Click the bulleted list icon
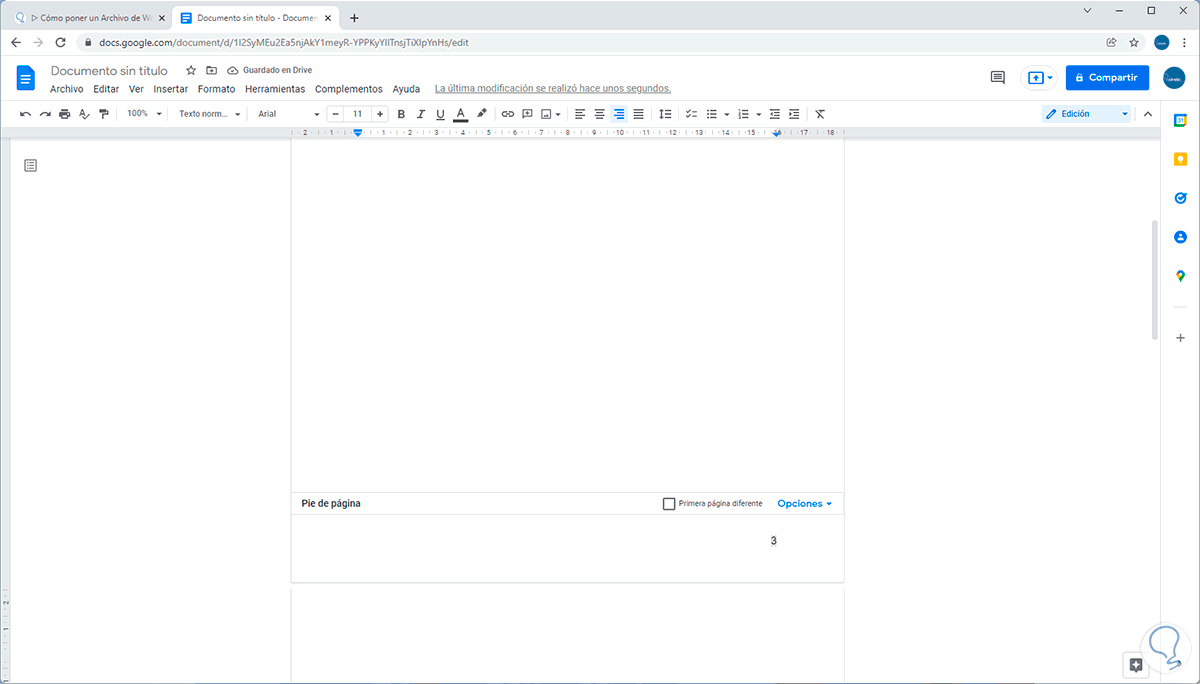This screenshot has height=684, width=1200. point(712,114)
